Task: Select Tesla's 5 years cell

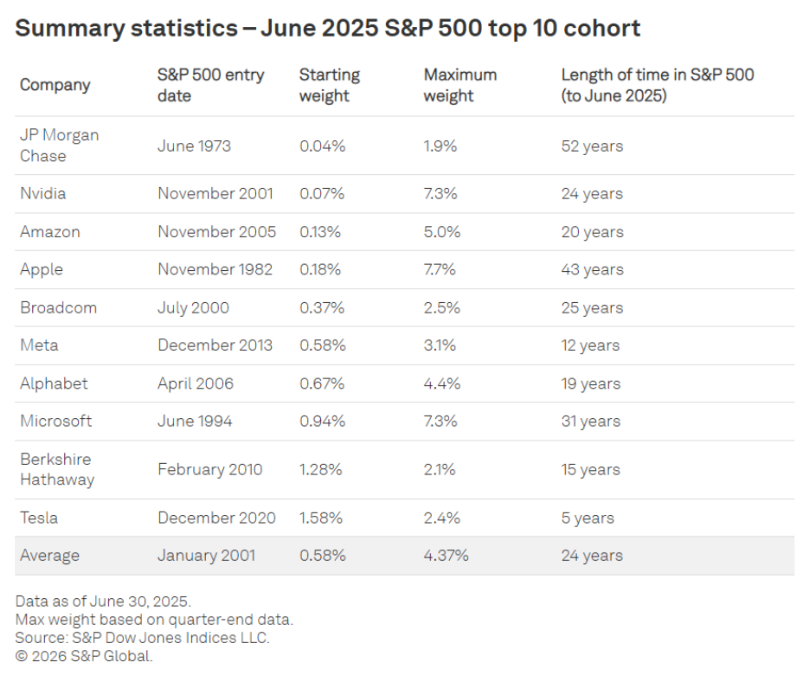Action: tap(588, 518)
